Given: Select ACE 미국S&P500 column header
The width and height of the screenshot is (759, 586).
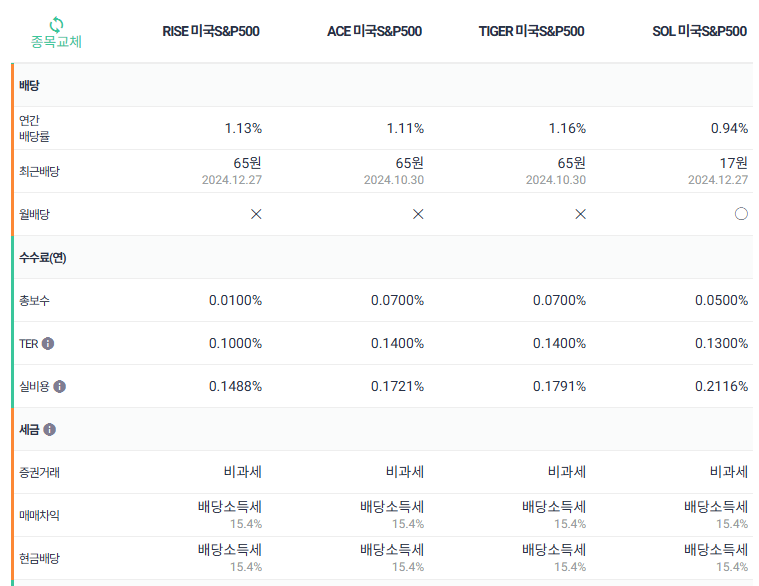Looking at the screenshot, I should [375, 31].
